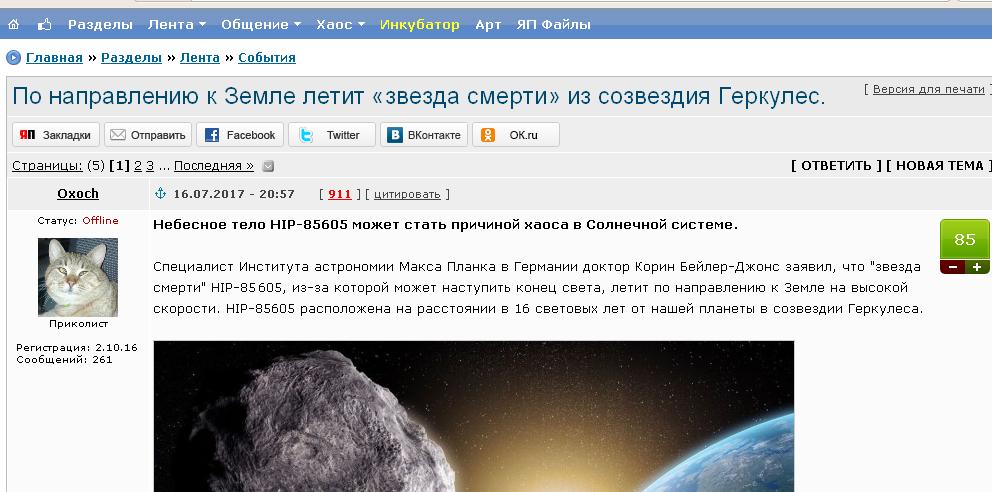Screen dimensions: 992x492
Task: Share the topic on ВКонтакте
Action: tap(424, 135)
